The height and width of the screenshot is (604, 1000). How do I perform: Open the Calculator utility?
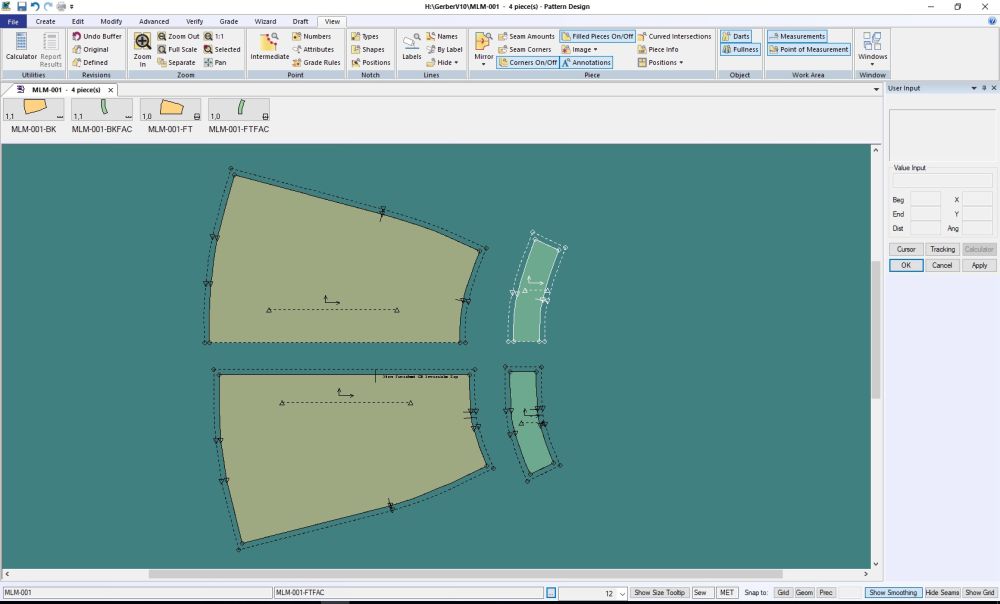pos(21,48)
